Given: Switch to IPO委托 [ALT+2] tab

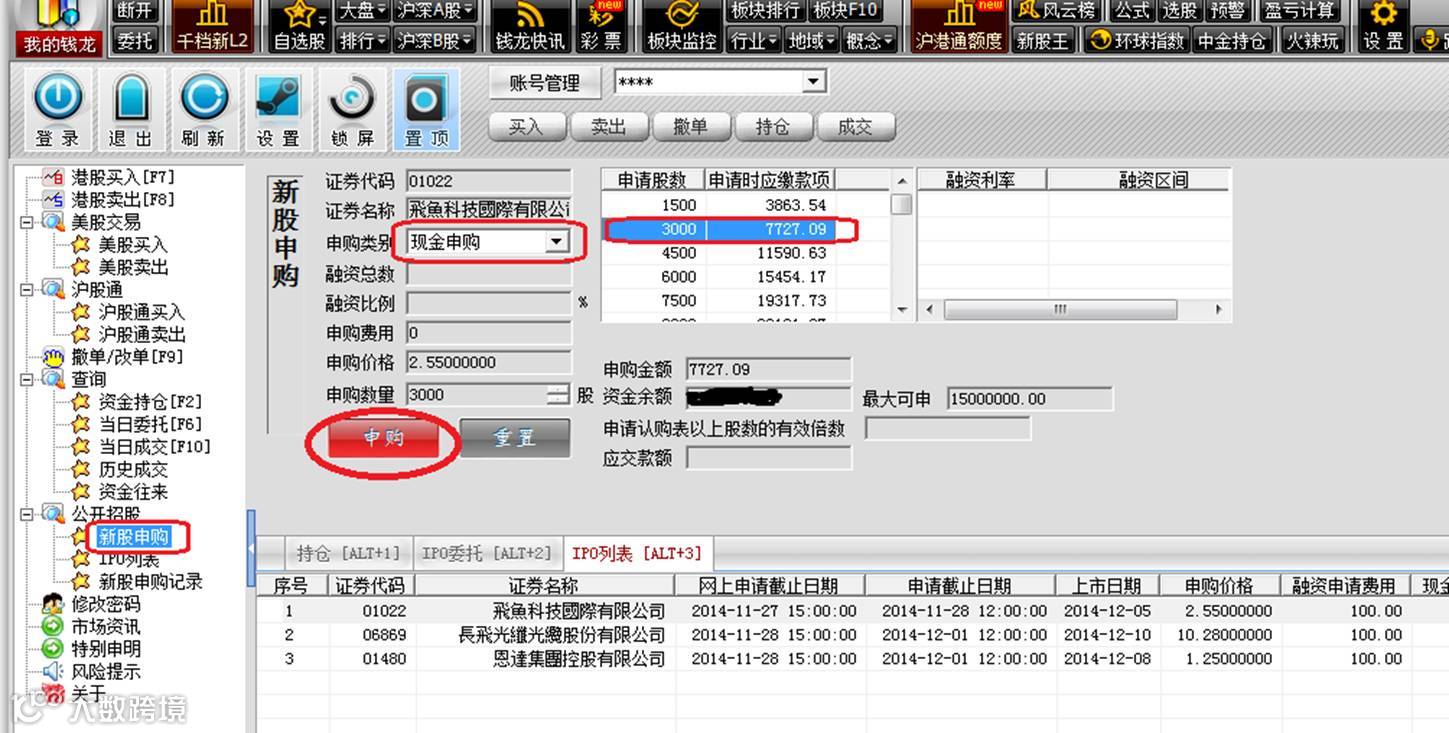Looking at the screenshot, I should click(x=486, y=553).
